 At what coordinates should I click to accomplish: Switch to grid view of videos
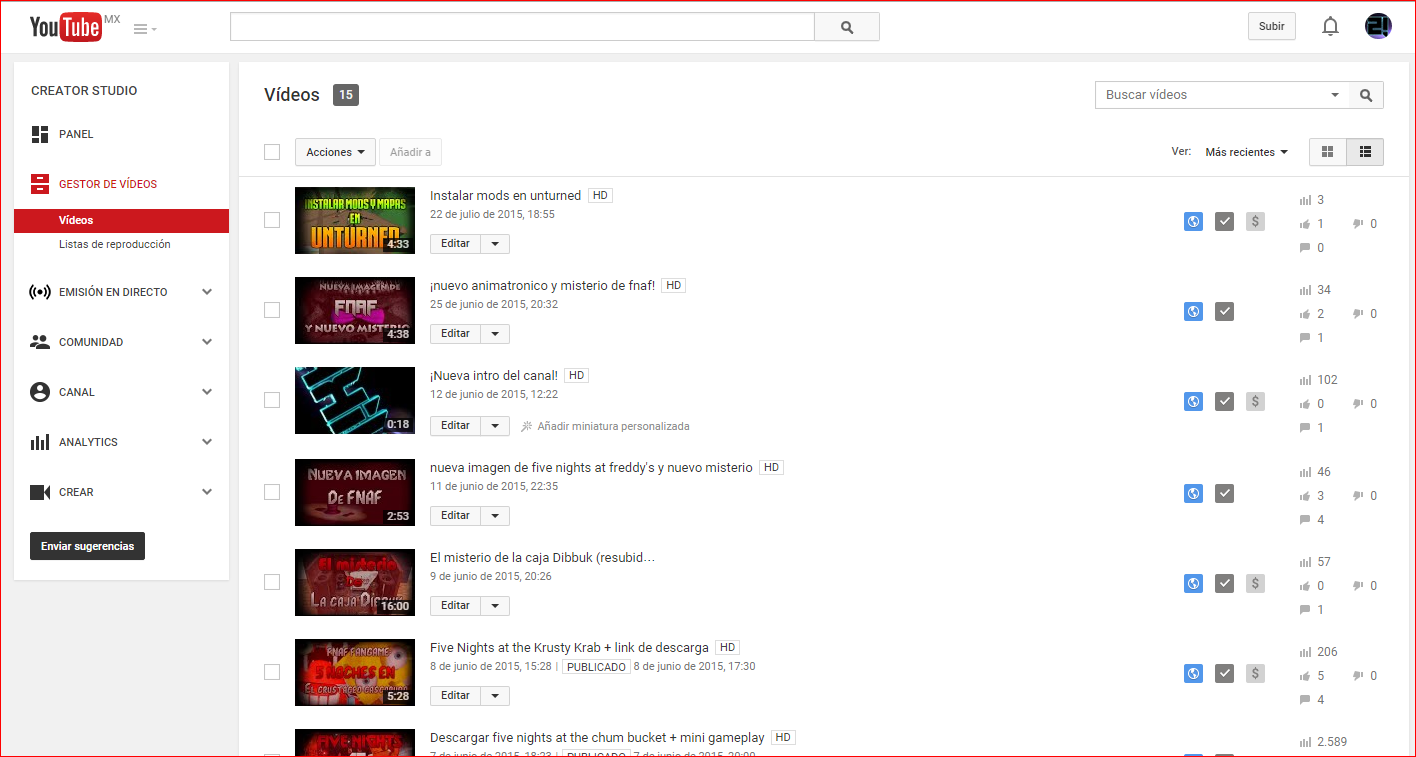(1328, 152)
